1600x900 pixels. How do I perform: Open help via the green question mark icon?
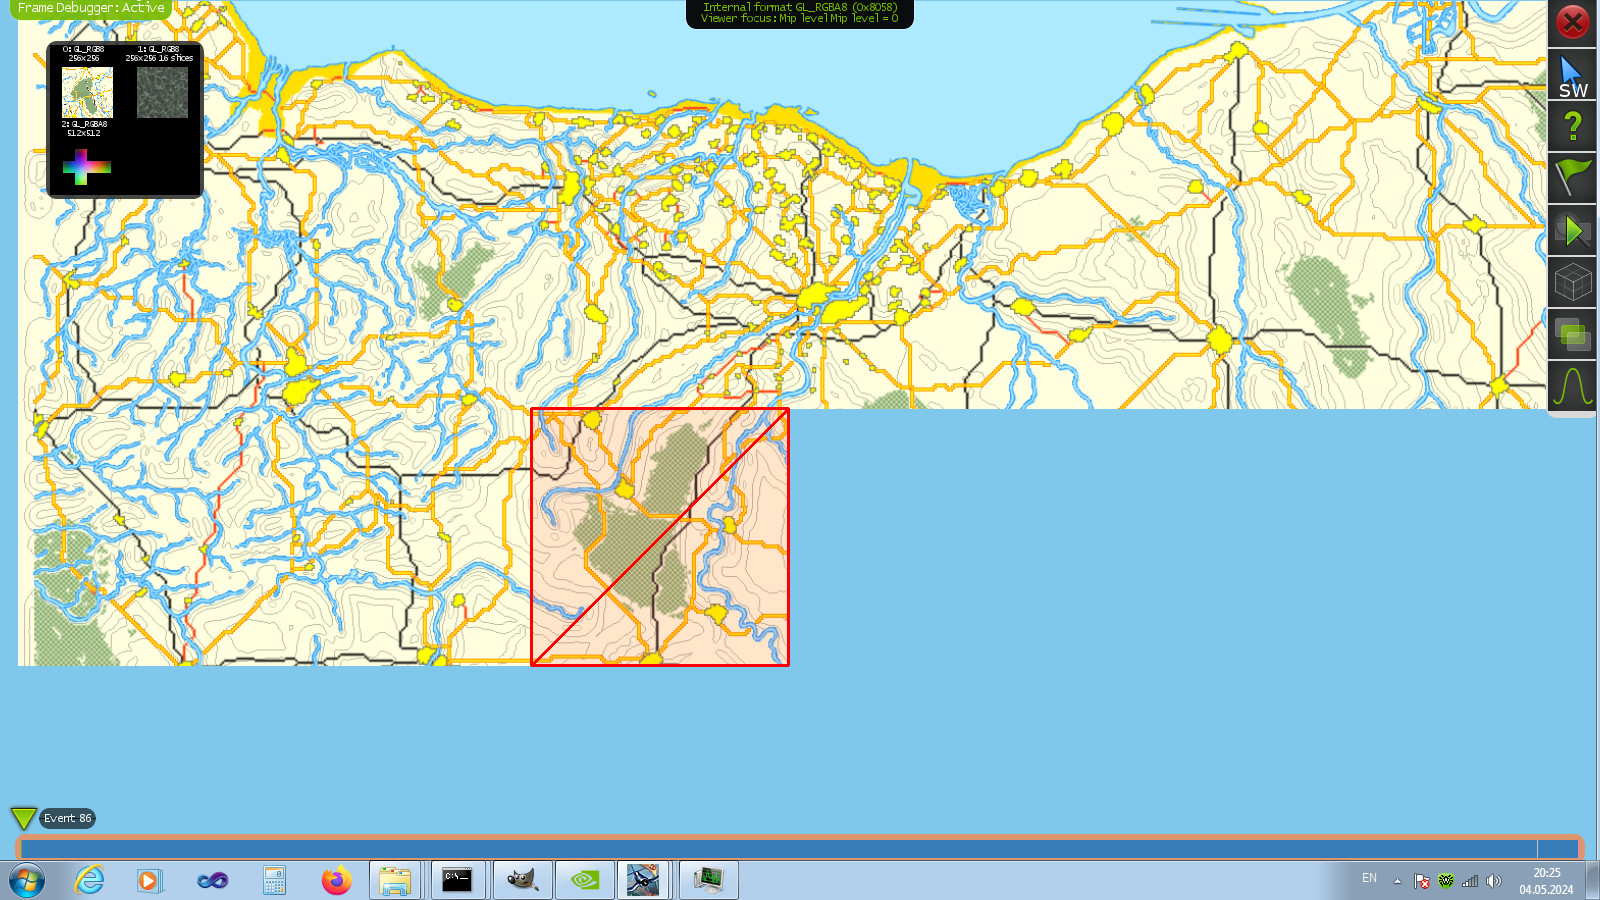1572,127
